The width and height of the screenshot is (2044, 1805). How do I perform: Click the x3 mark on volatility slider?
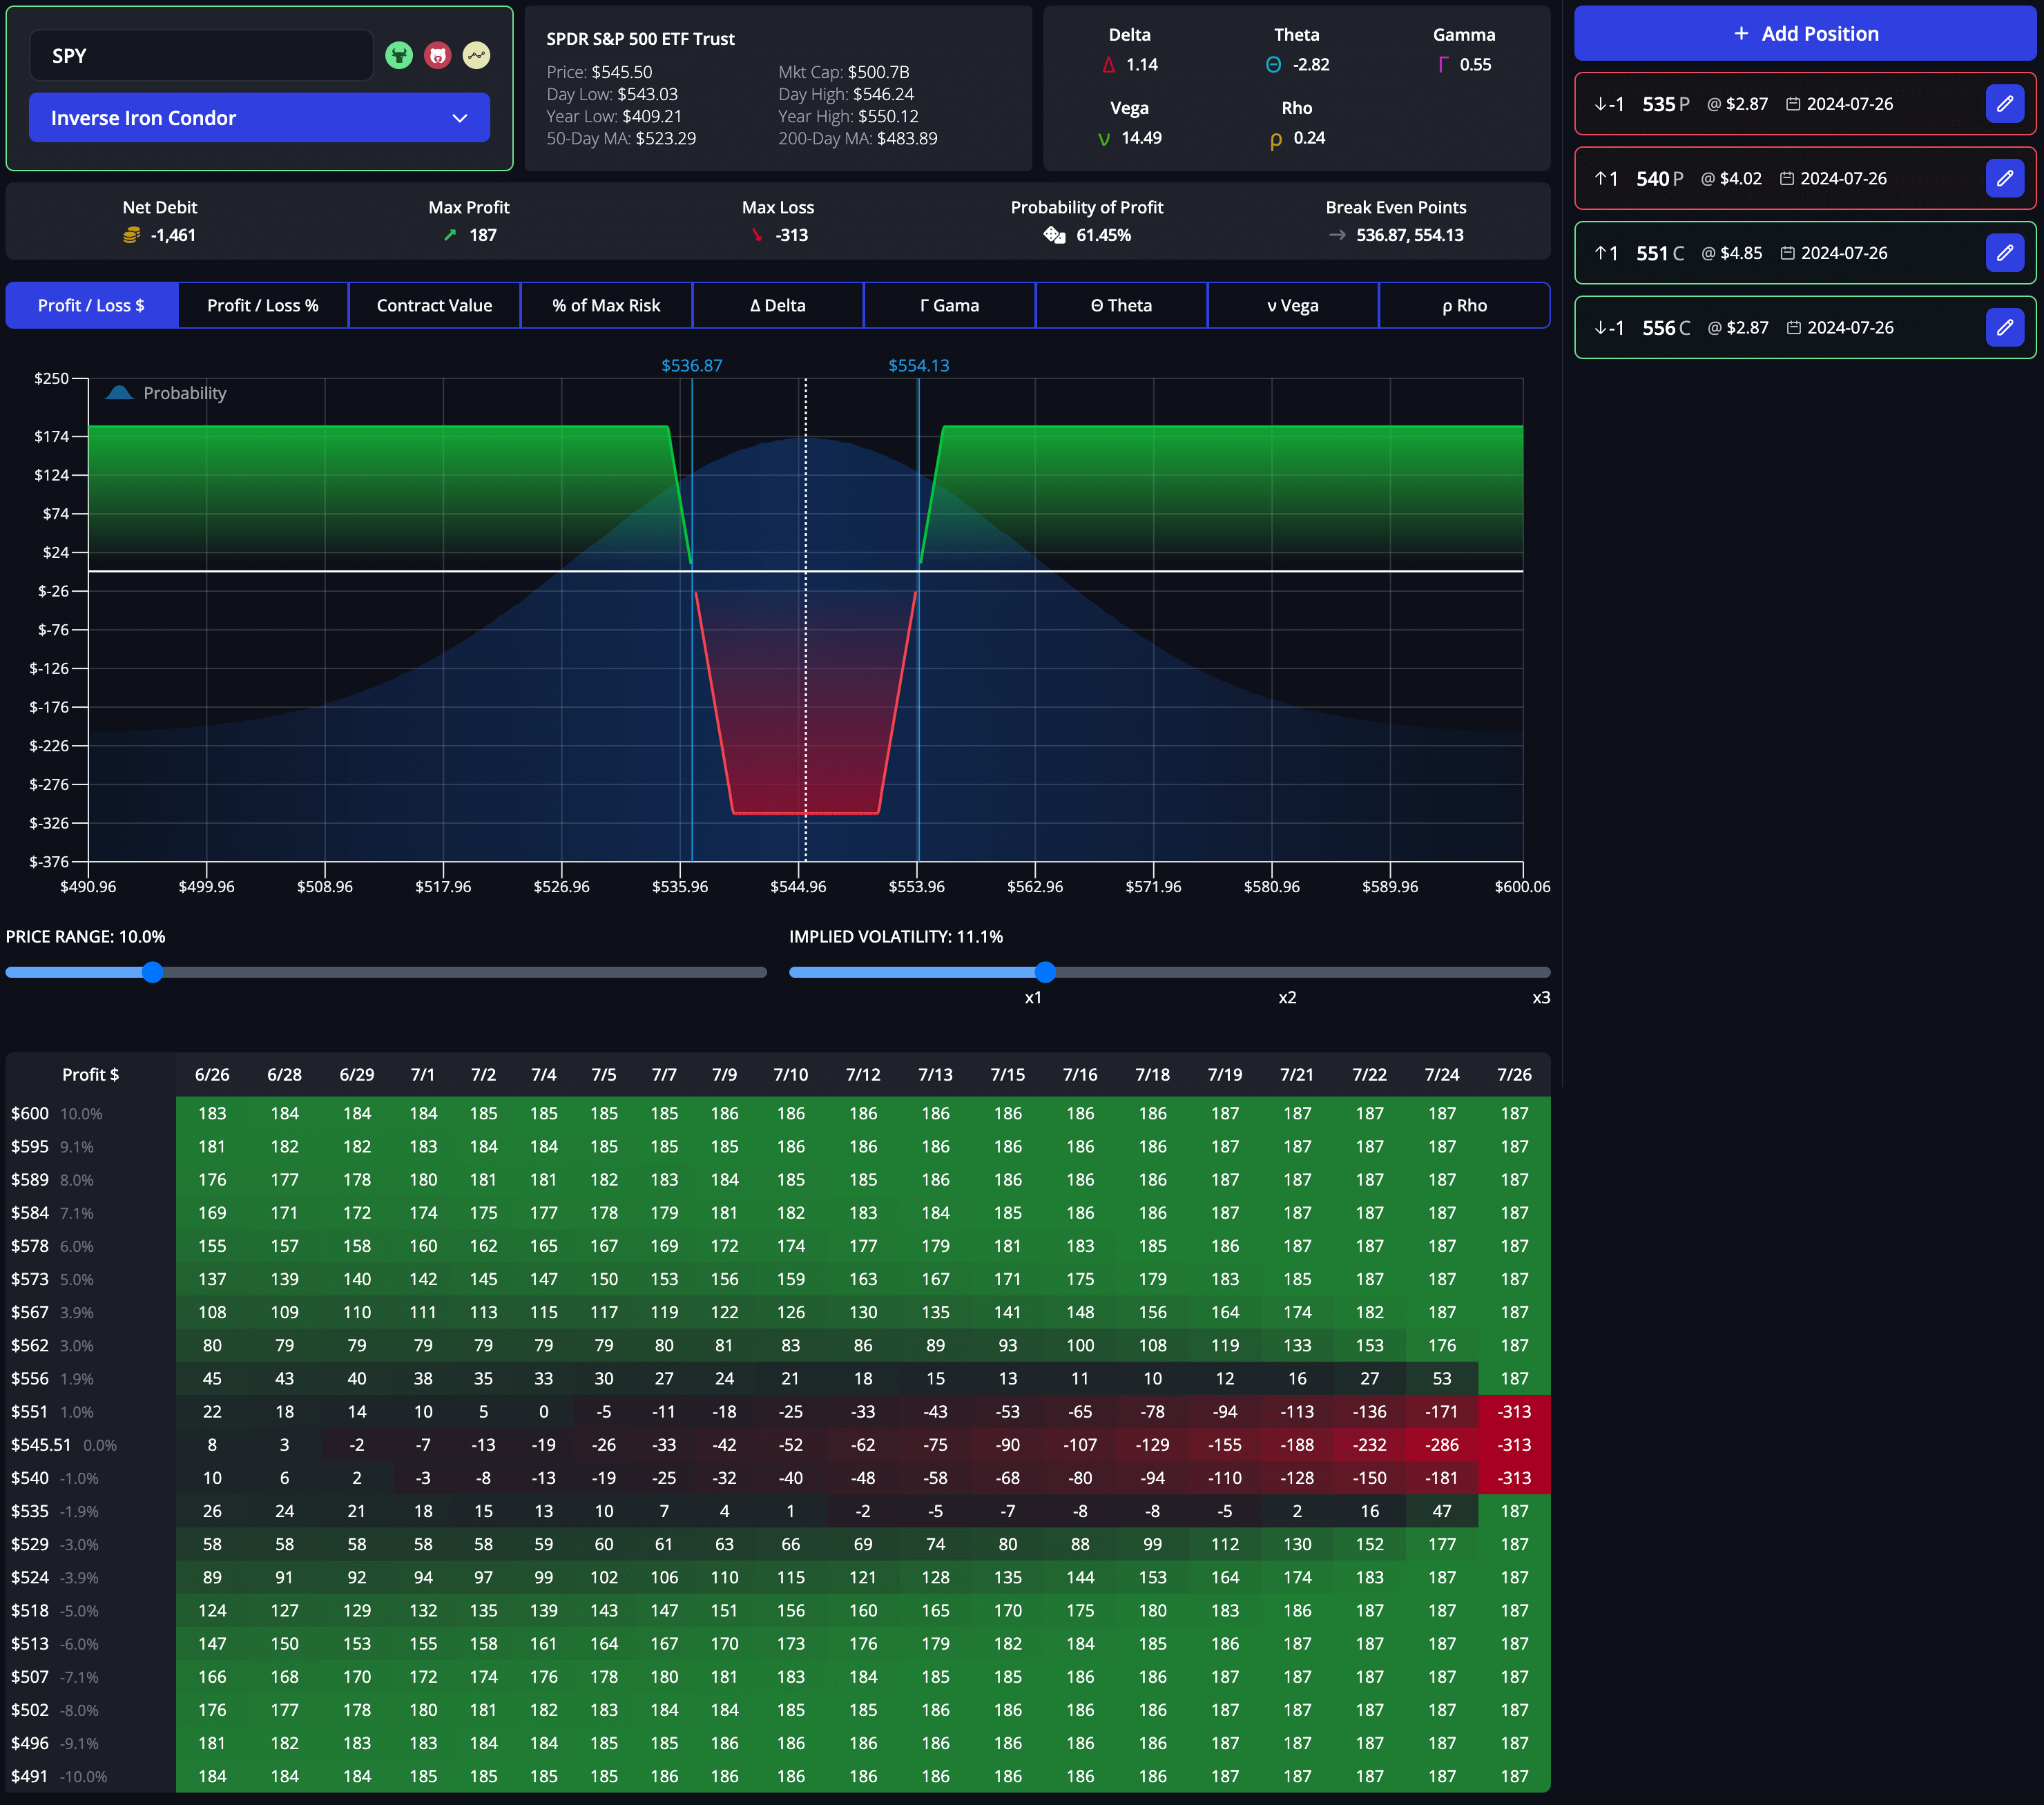click(1541, 998)
